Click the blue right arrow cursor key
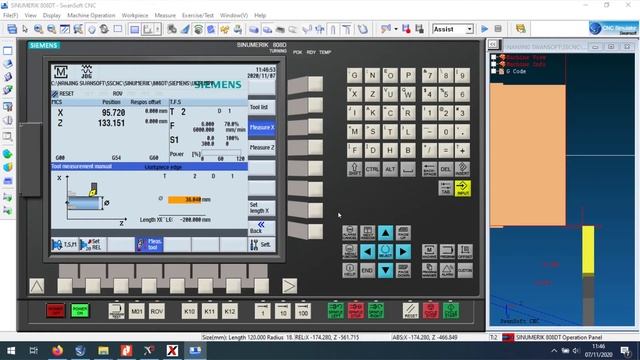Viewport: 640px width, 360px height. click(403, 251)
